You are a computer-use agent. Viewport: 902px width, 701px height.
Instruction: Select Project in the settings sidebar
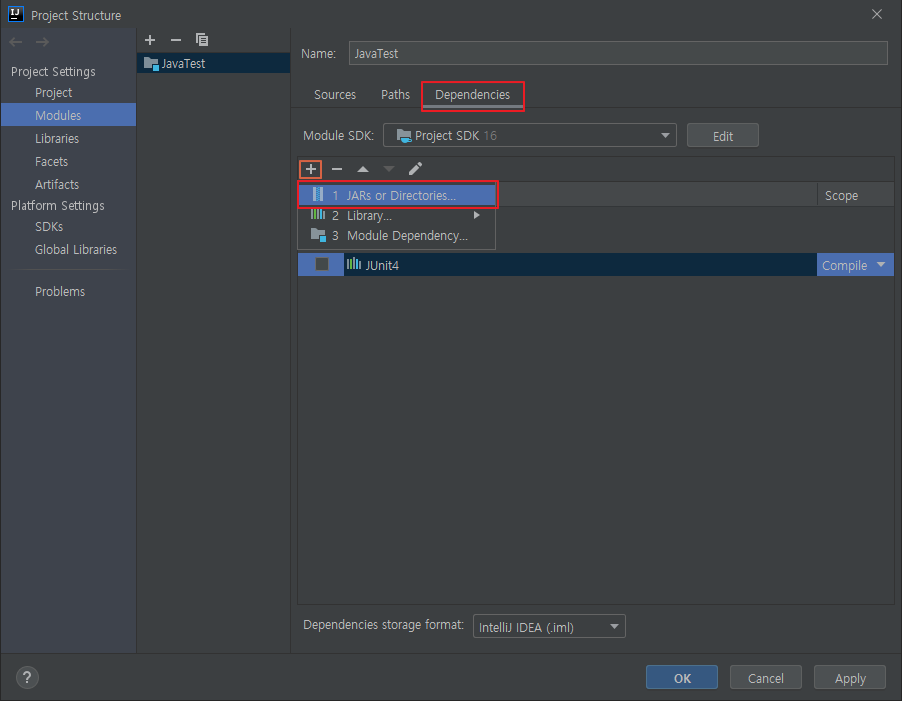click(53, 93)
